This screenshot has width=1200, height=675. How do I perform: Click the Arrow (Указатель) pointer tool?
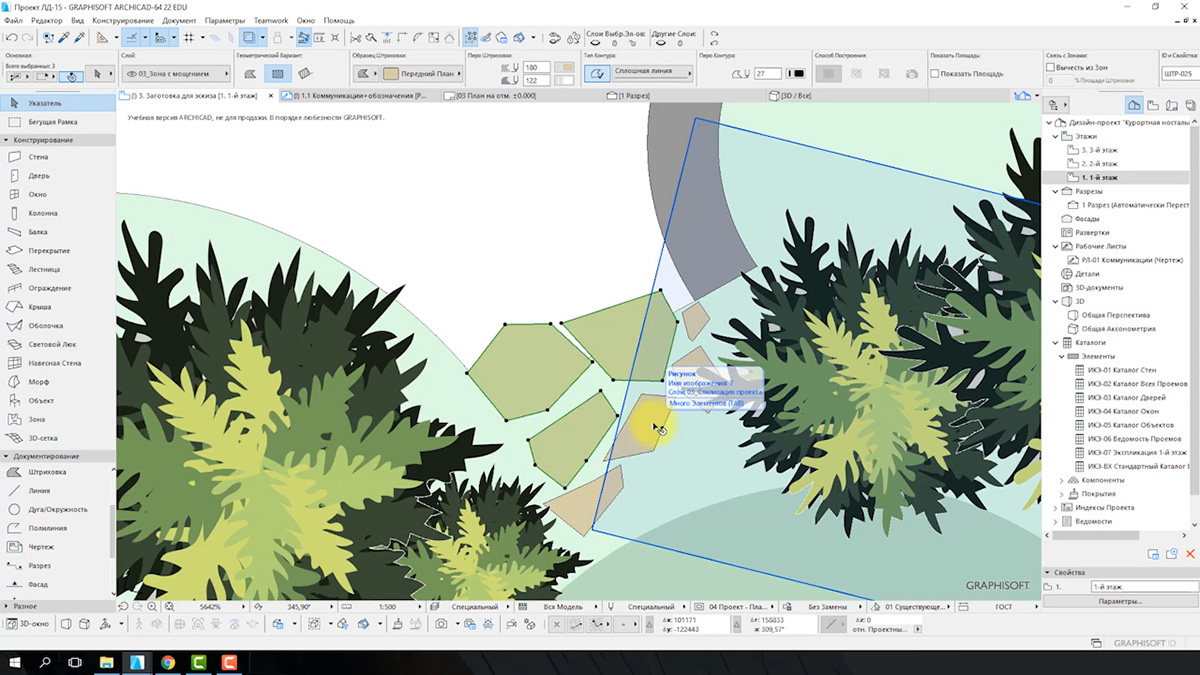coord(44,103)
